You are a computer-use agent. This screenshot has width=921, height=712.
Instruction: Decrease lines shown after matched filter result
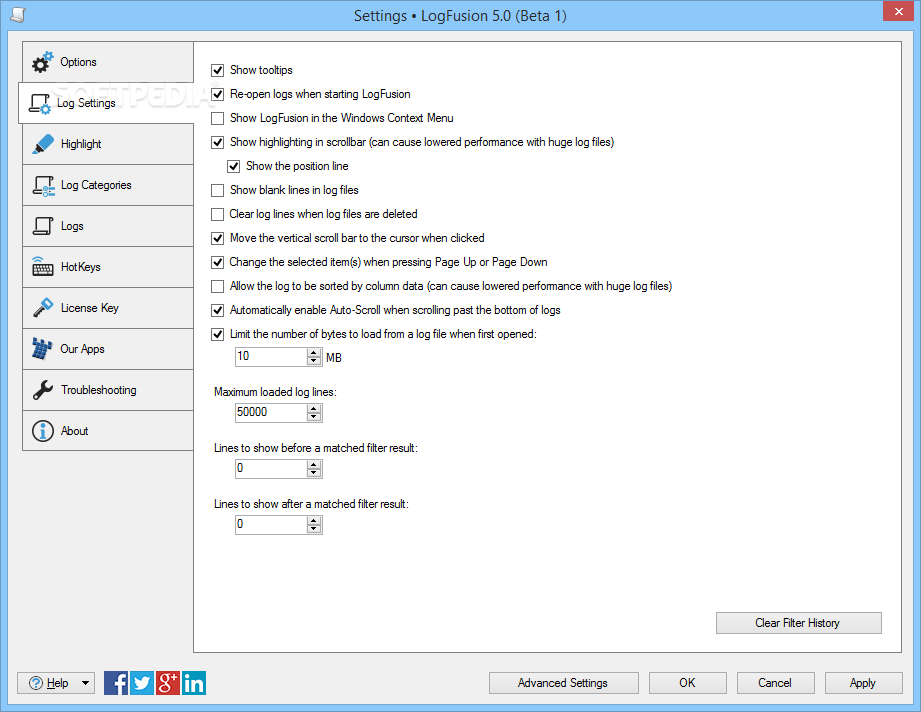click(314, 528)
